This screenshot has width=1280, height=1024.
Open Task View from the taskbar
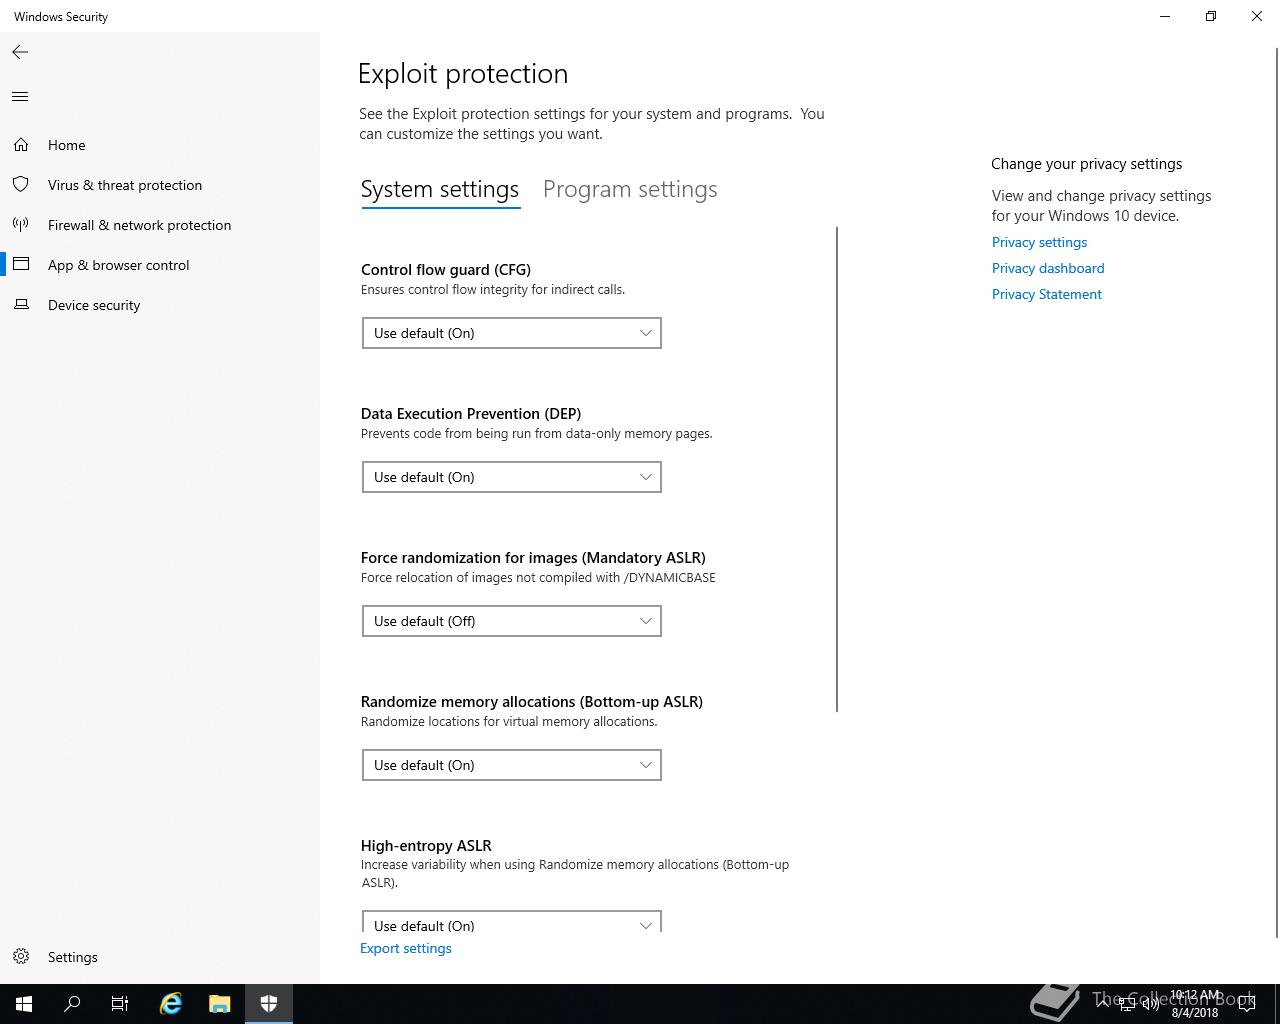(120, 1004)
